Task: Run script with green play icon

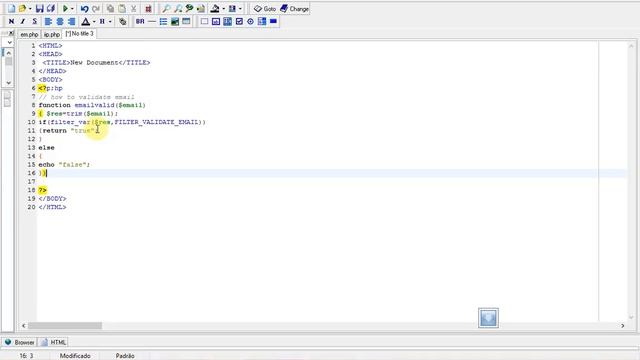Action: click(x=65, y=9)
